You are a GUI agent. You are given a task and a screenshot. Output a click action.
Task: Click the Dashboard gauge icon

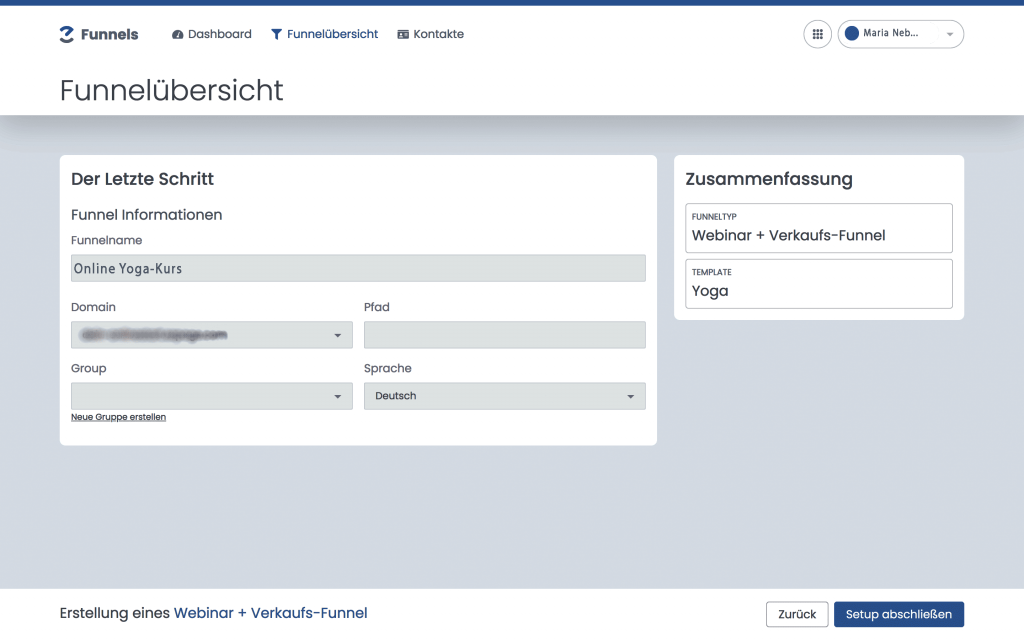click(x=178, y=34)
